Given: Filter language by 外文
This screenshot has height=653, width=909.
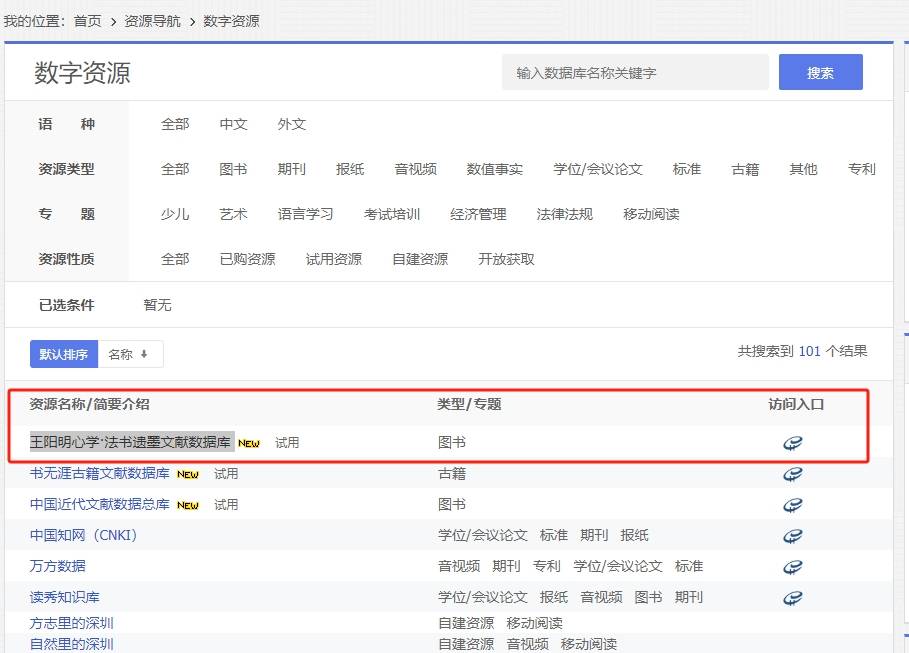Looking at the screenshot, I should click(x=292, y=124).
